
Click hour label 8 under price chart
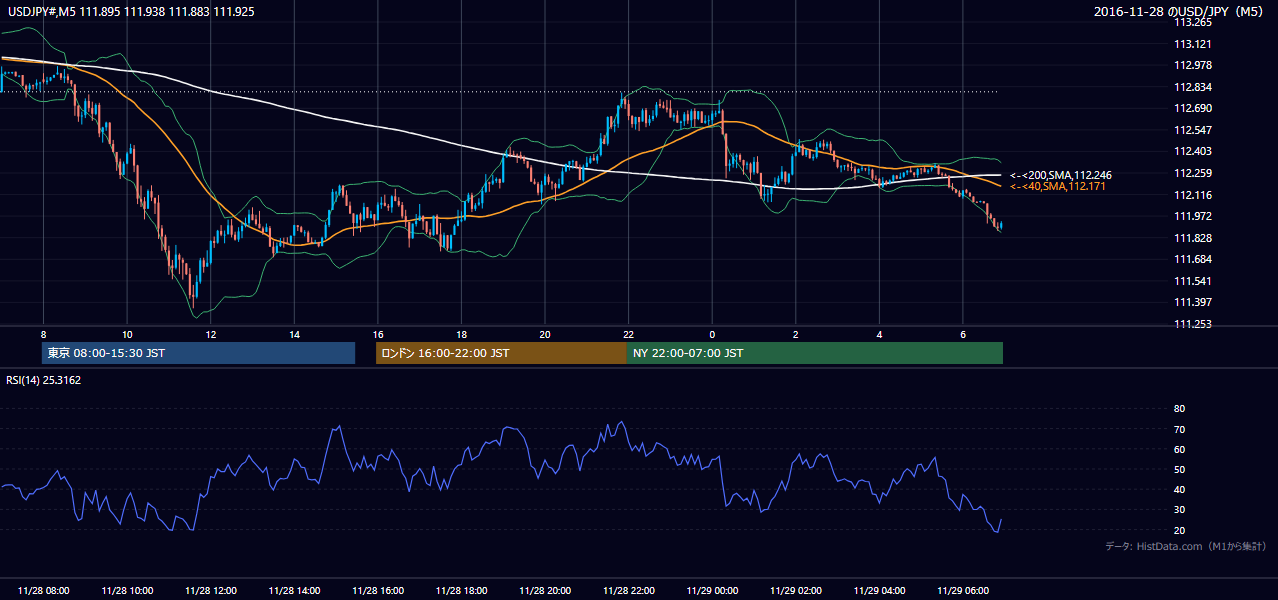(x=43, y=334)
